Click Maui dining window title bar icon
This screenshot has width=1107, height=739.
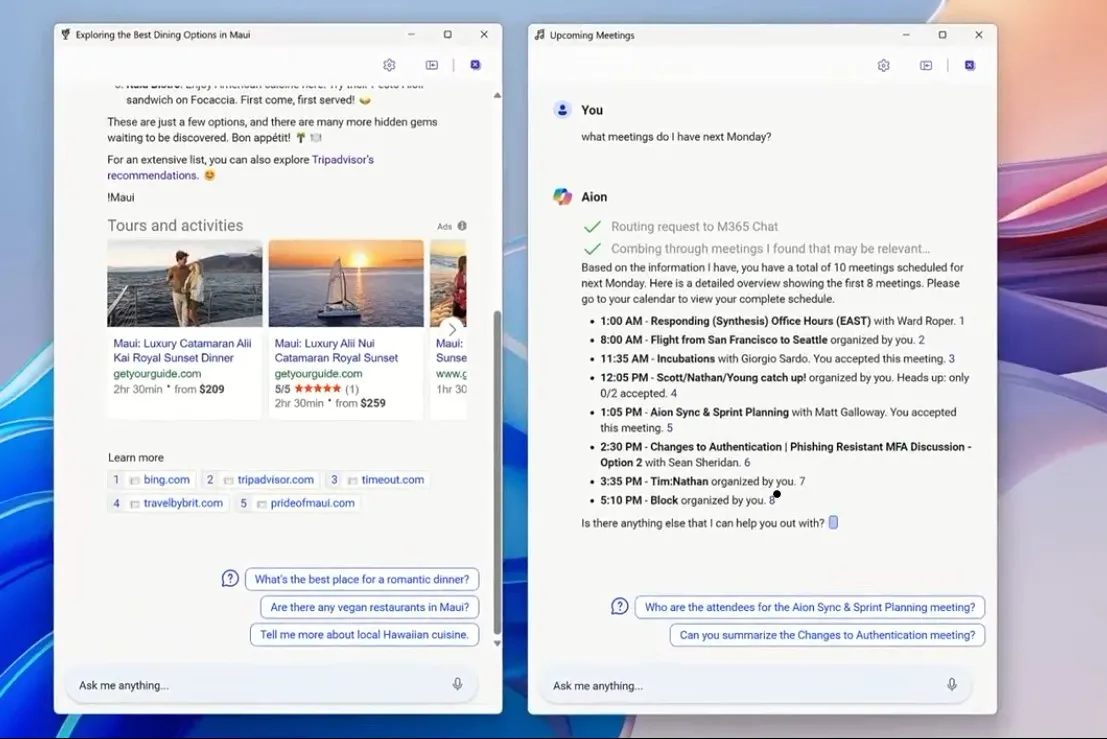pos(66,35)
